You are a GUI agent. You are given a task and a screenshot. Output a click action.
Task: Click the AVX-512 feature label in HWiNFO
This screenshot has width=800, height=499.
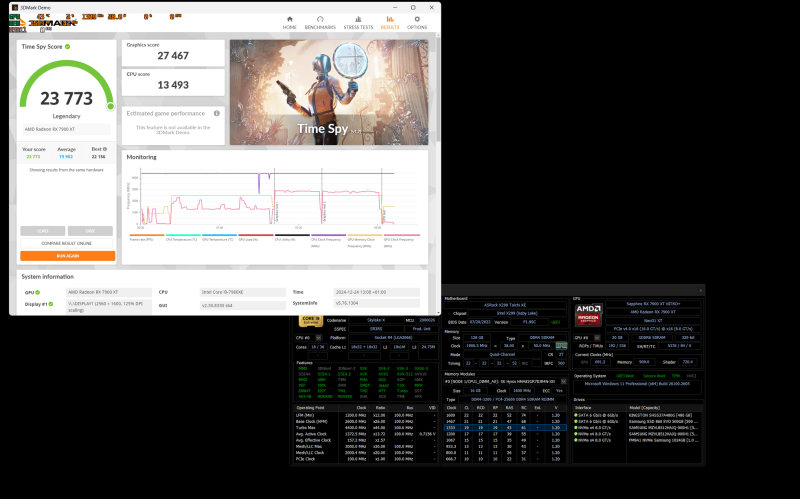(405, 374)
